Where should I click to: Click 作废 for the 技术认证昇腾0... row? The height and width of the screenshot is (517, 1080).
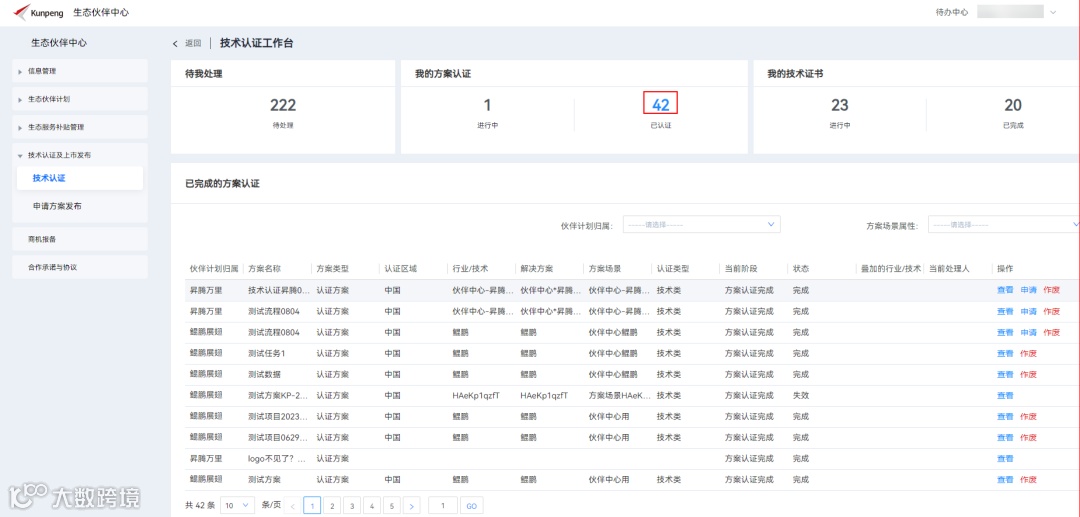1052,291
